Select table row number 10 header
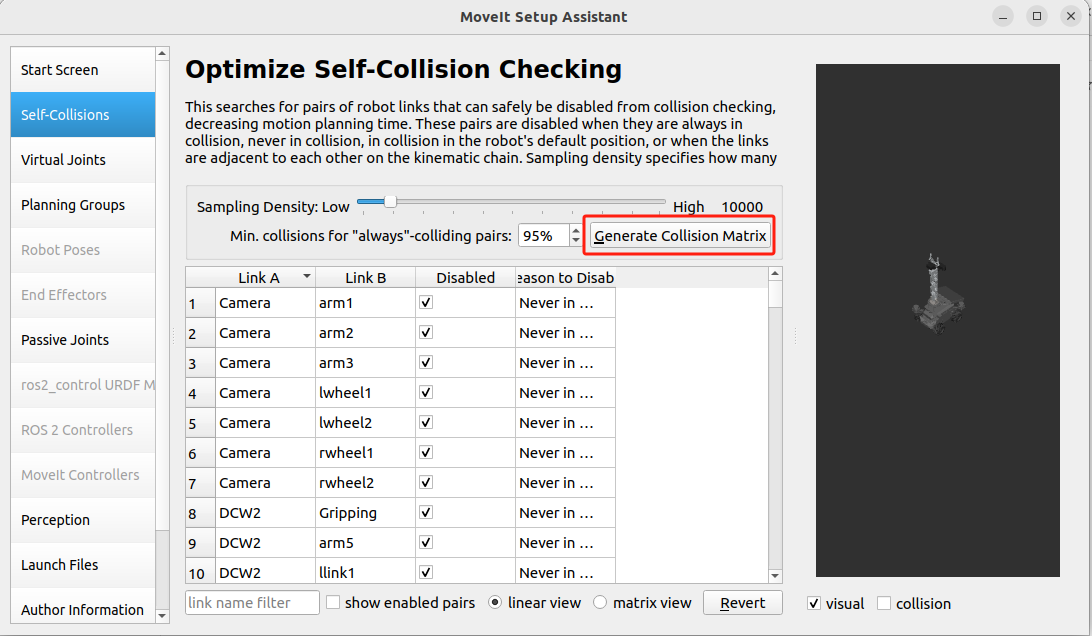The image size is (1092, 636). click(x=201, y=573)
